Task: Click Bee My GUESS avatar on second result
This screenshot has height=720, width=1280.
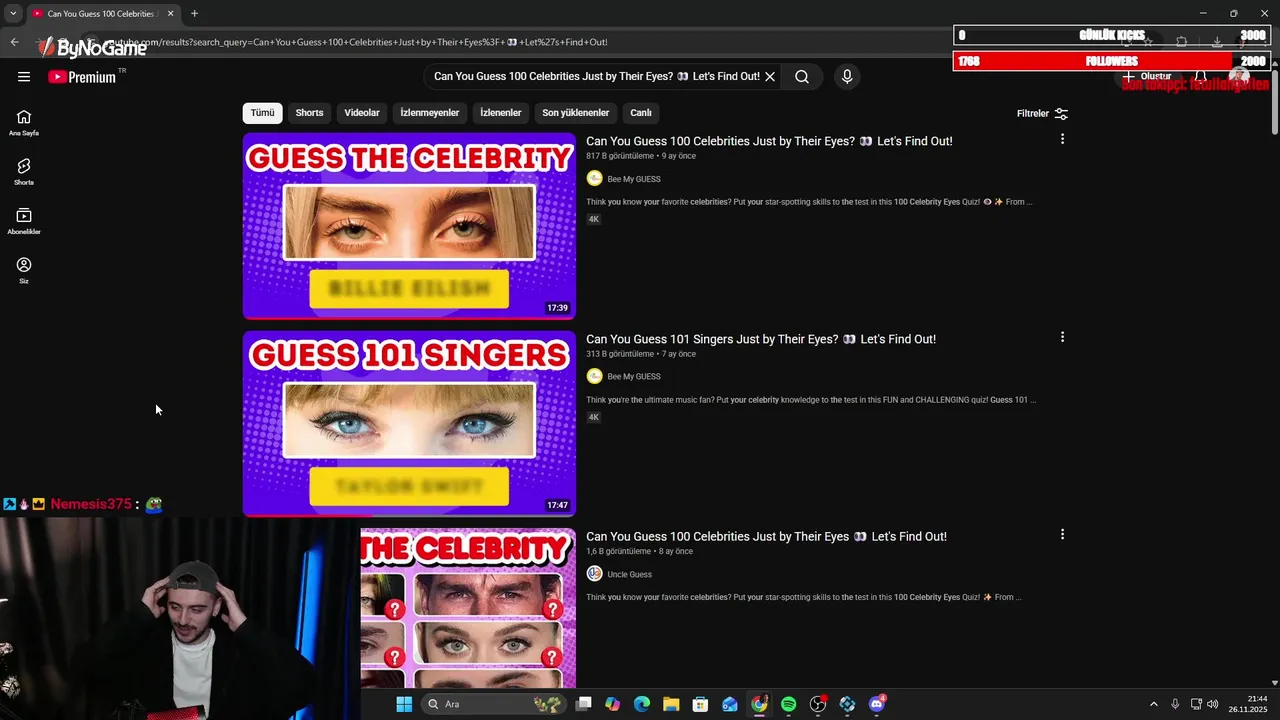Action: click(594, 376)
